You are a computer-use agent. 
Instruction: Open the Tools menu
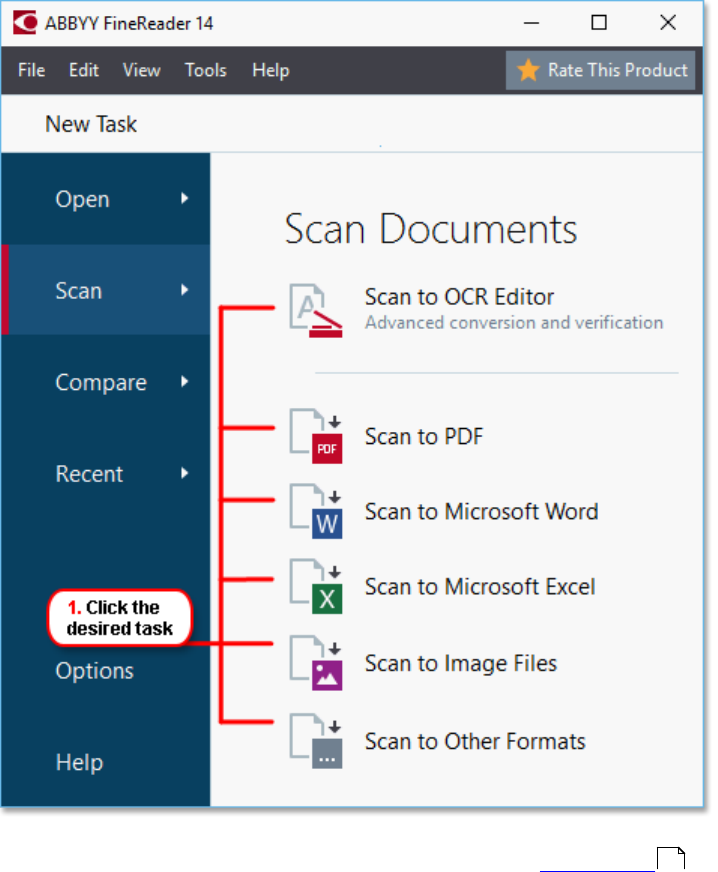pos(206,70)
